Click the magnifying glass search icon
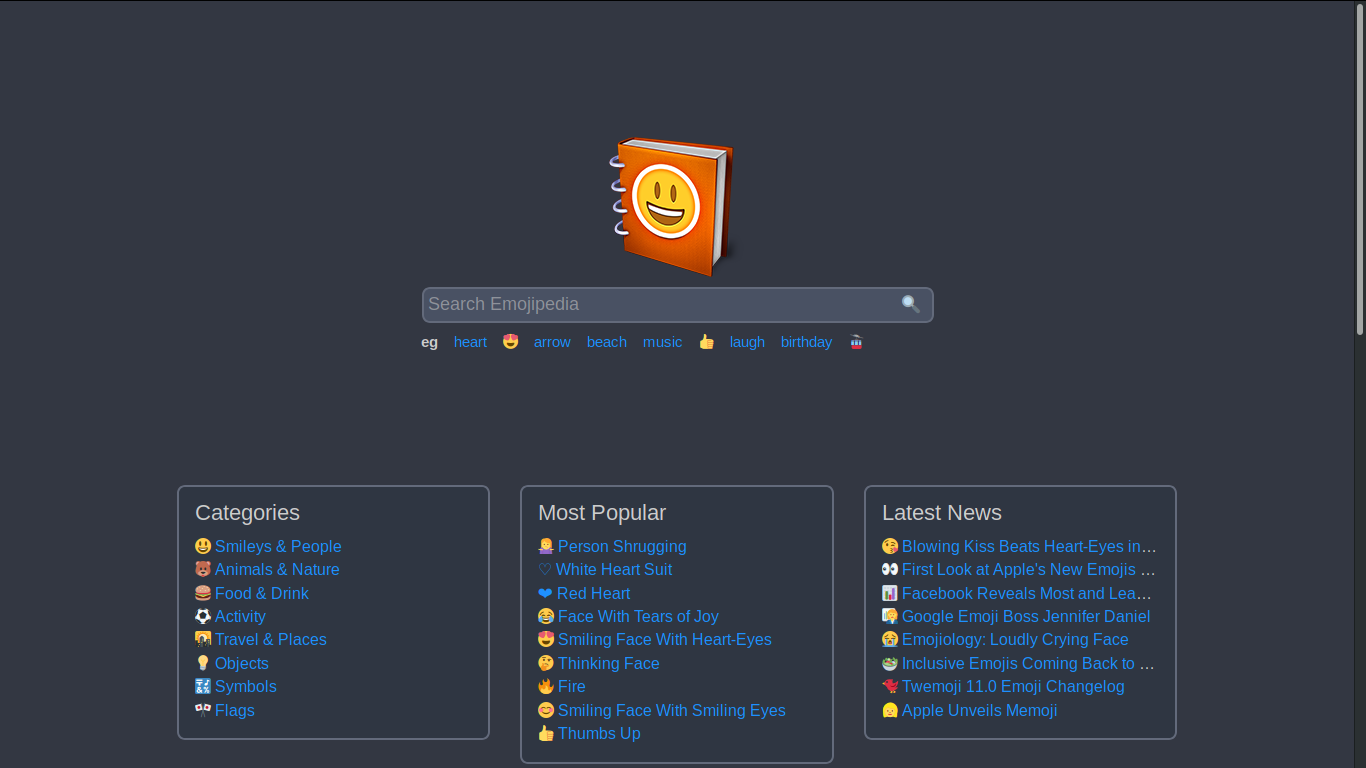Image resolution: width=1366 pixels, height=768 pixels. point(910,304)
